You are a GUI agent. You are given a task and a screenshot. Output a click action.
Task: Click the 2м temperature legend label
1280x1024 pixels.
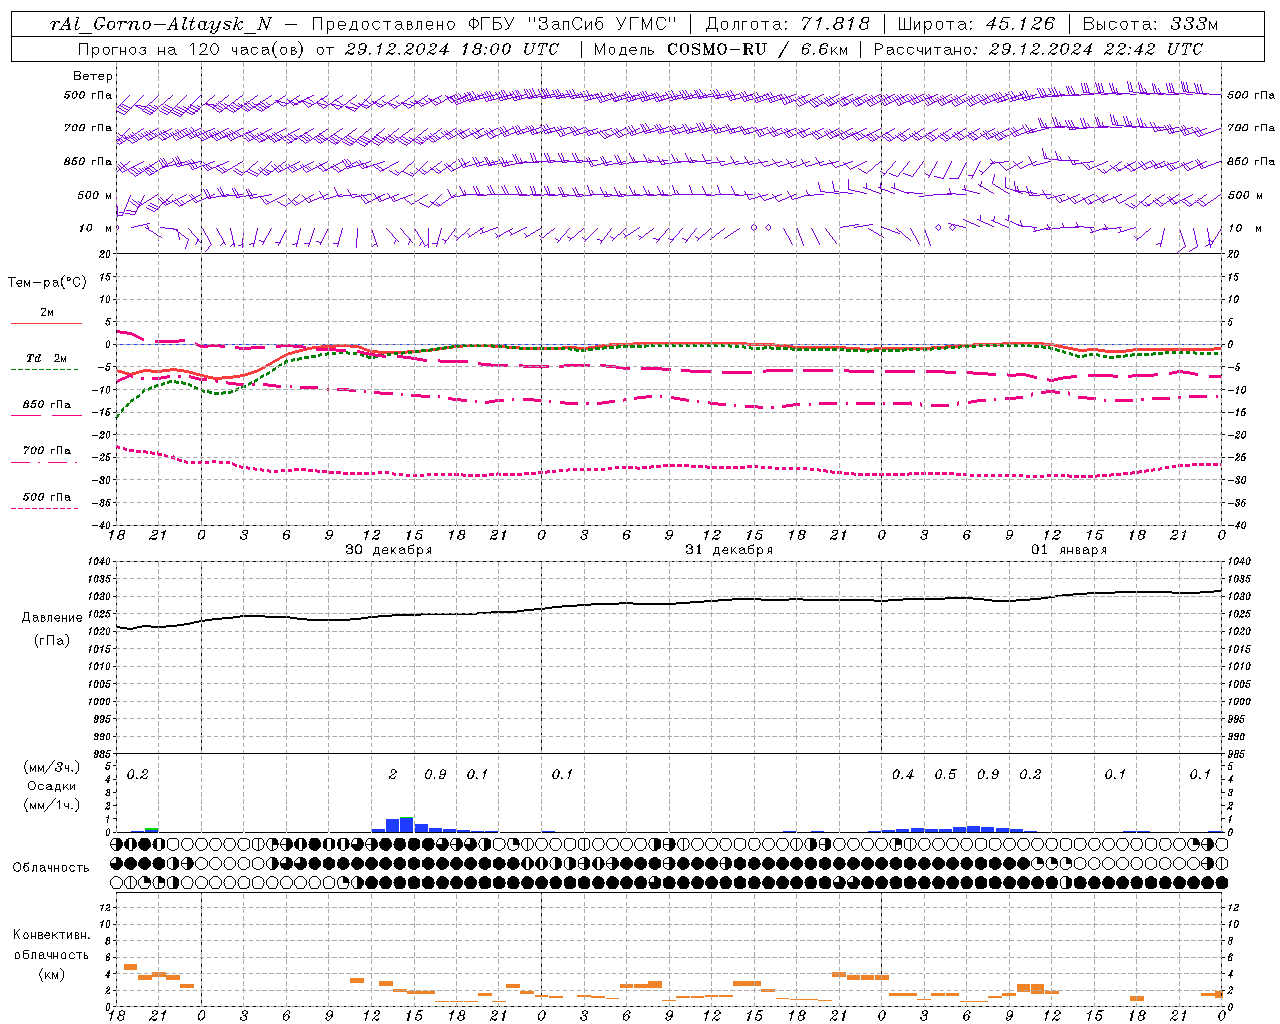coord(47,312)
